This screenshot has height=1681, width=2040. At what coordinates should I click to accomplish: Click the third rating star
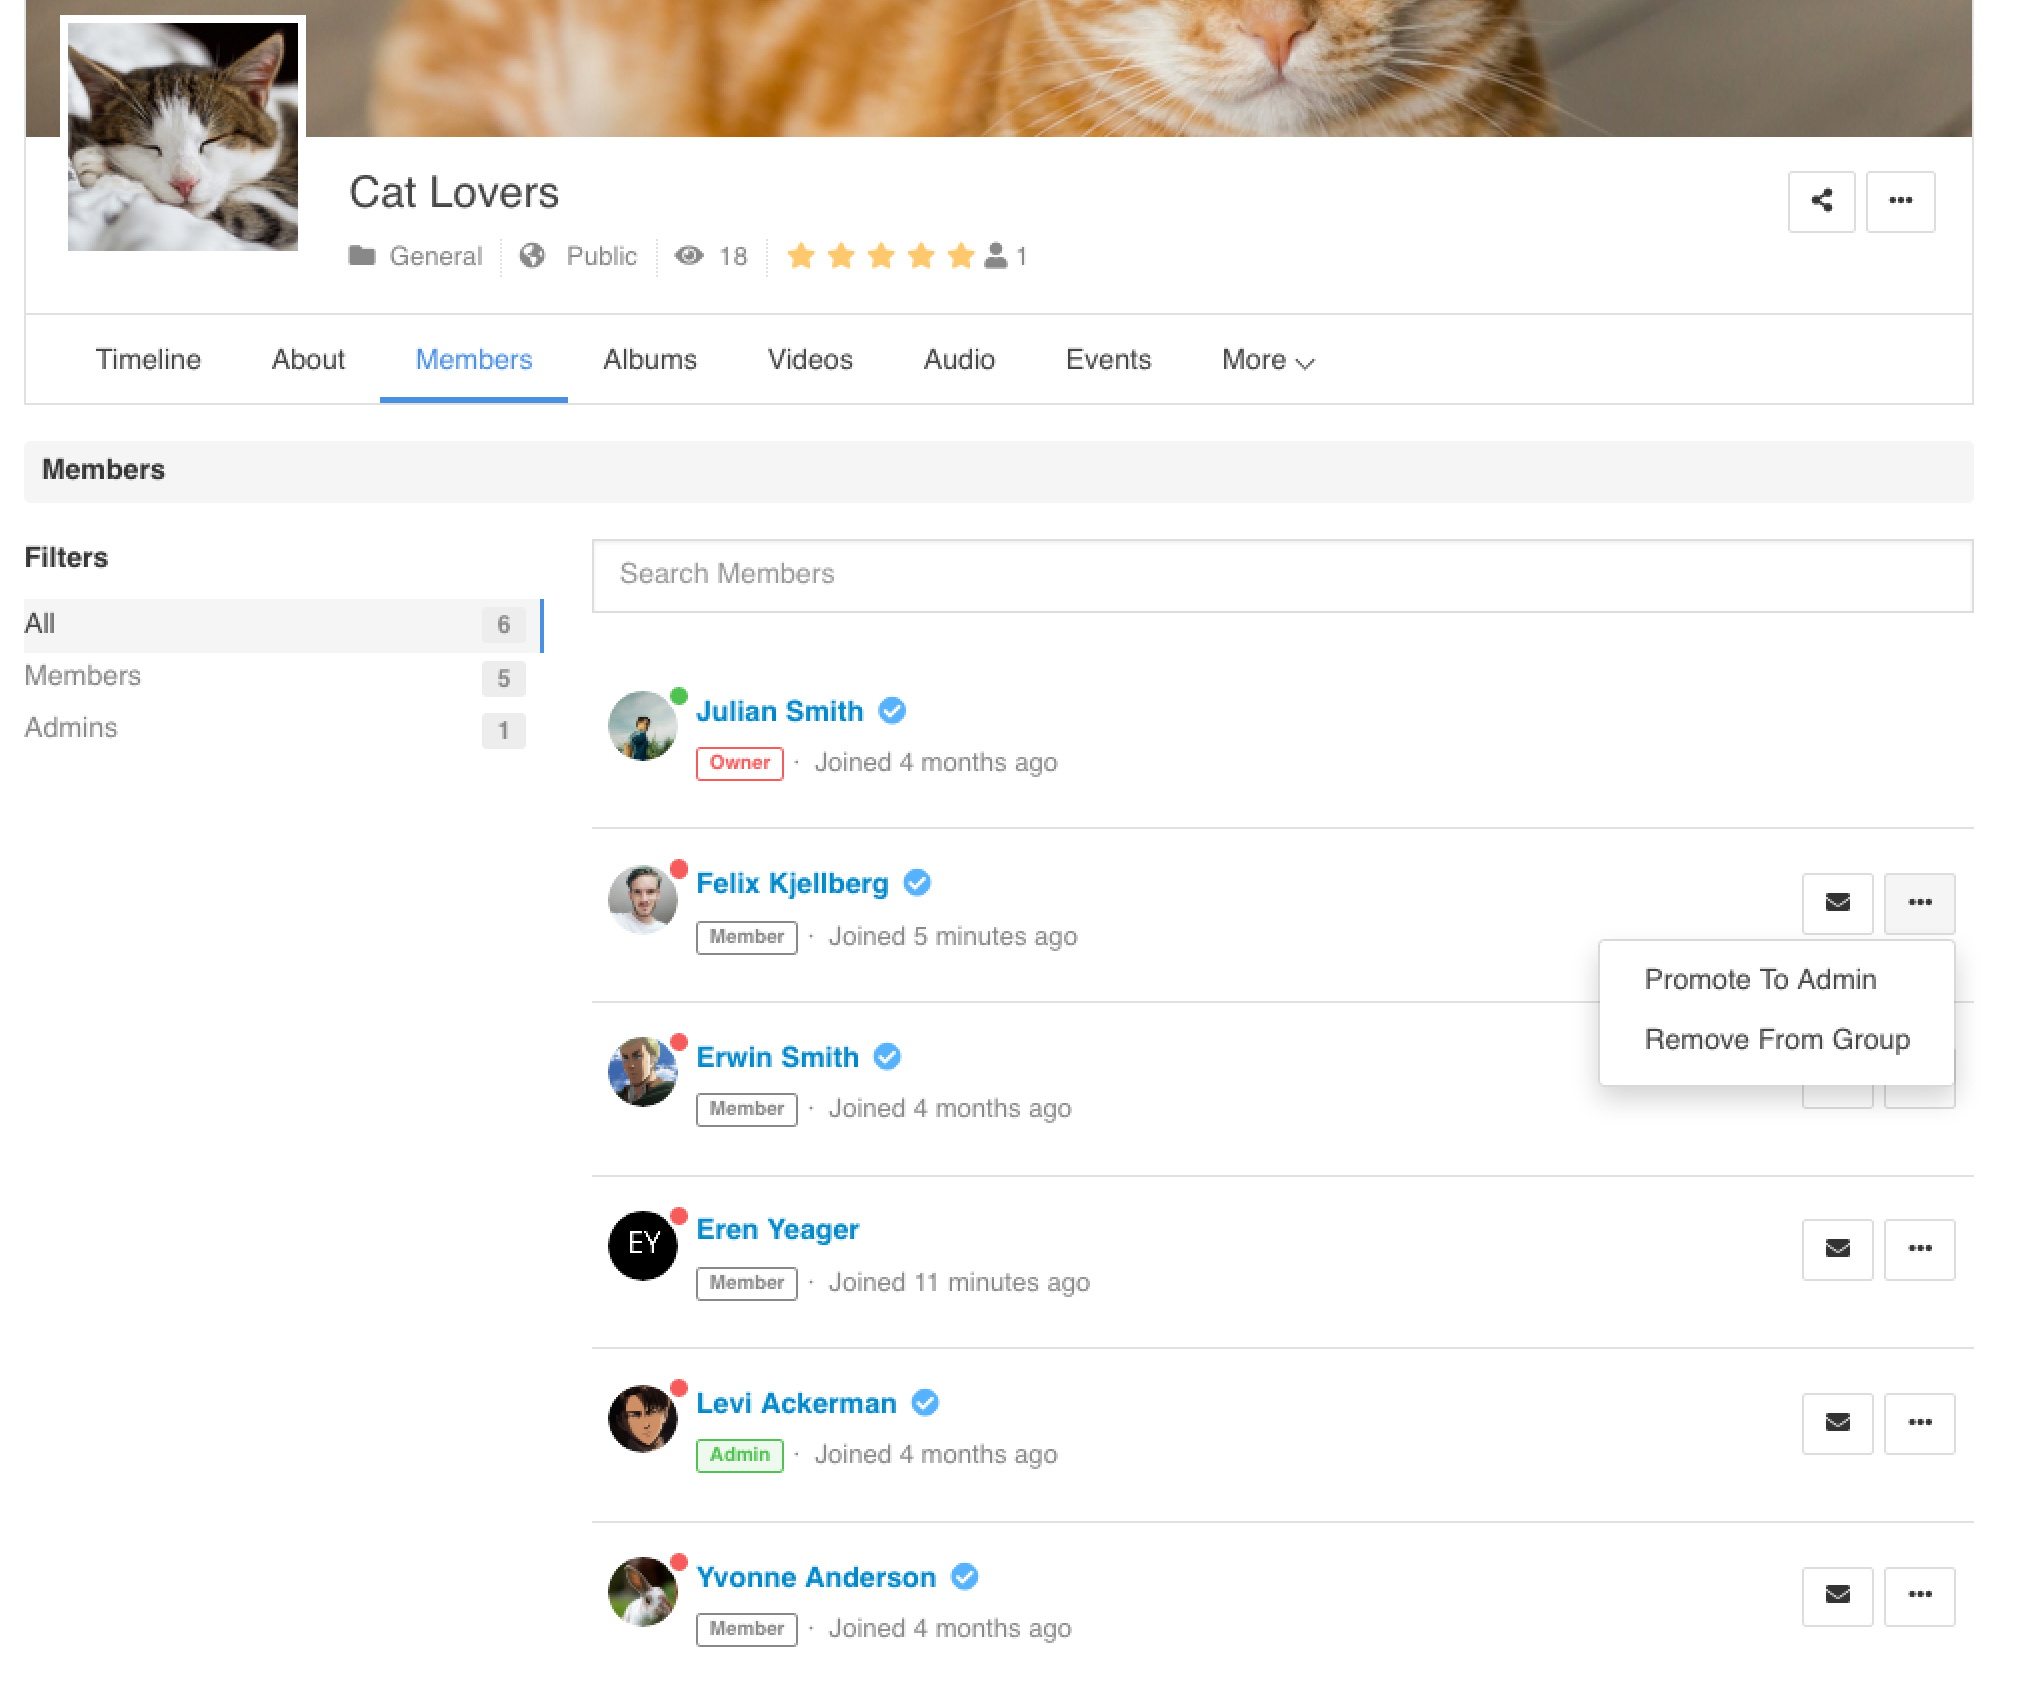point(880,256)
